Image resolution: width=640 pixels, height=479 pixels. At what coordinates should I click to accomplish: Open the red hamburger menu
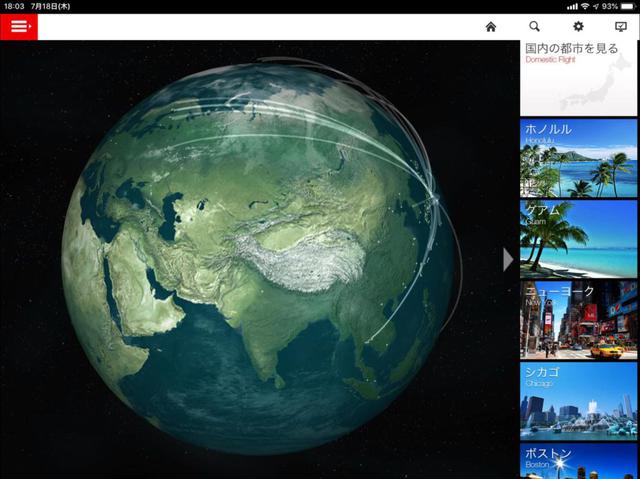19,27
